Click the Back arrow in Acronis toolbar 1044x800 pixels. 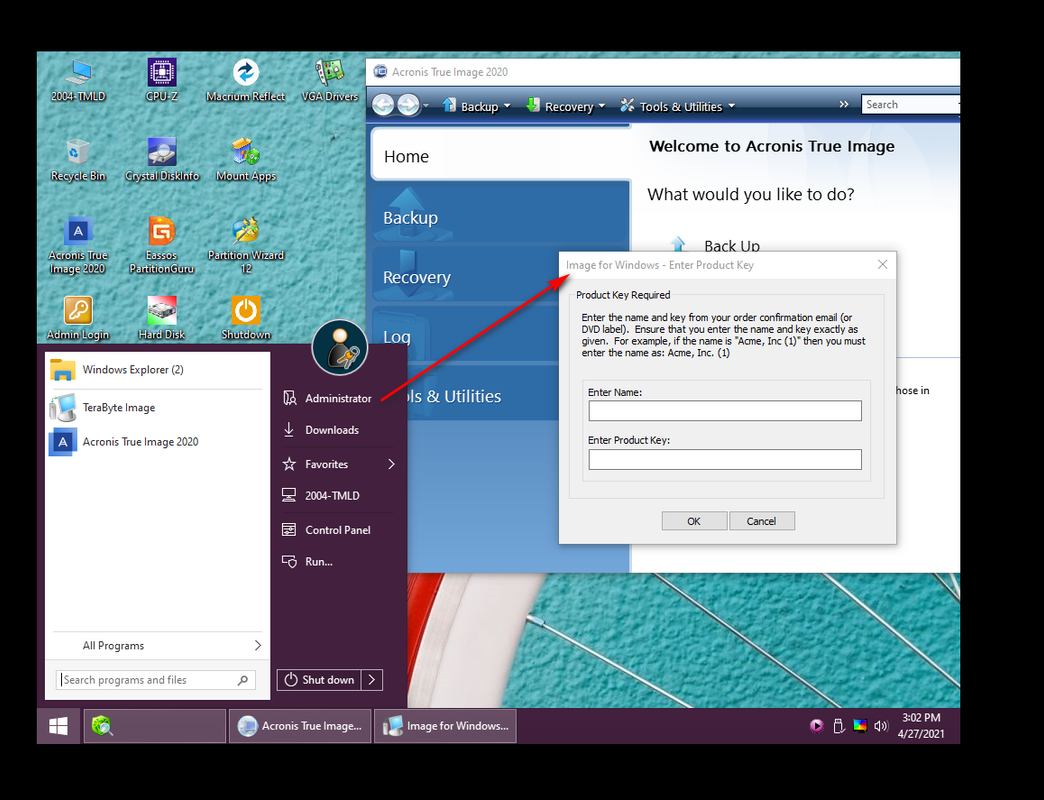pos(383,105)
